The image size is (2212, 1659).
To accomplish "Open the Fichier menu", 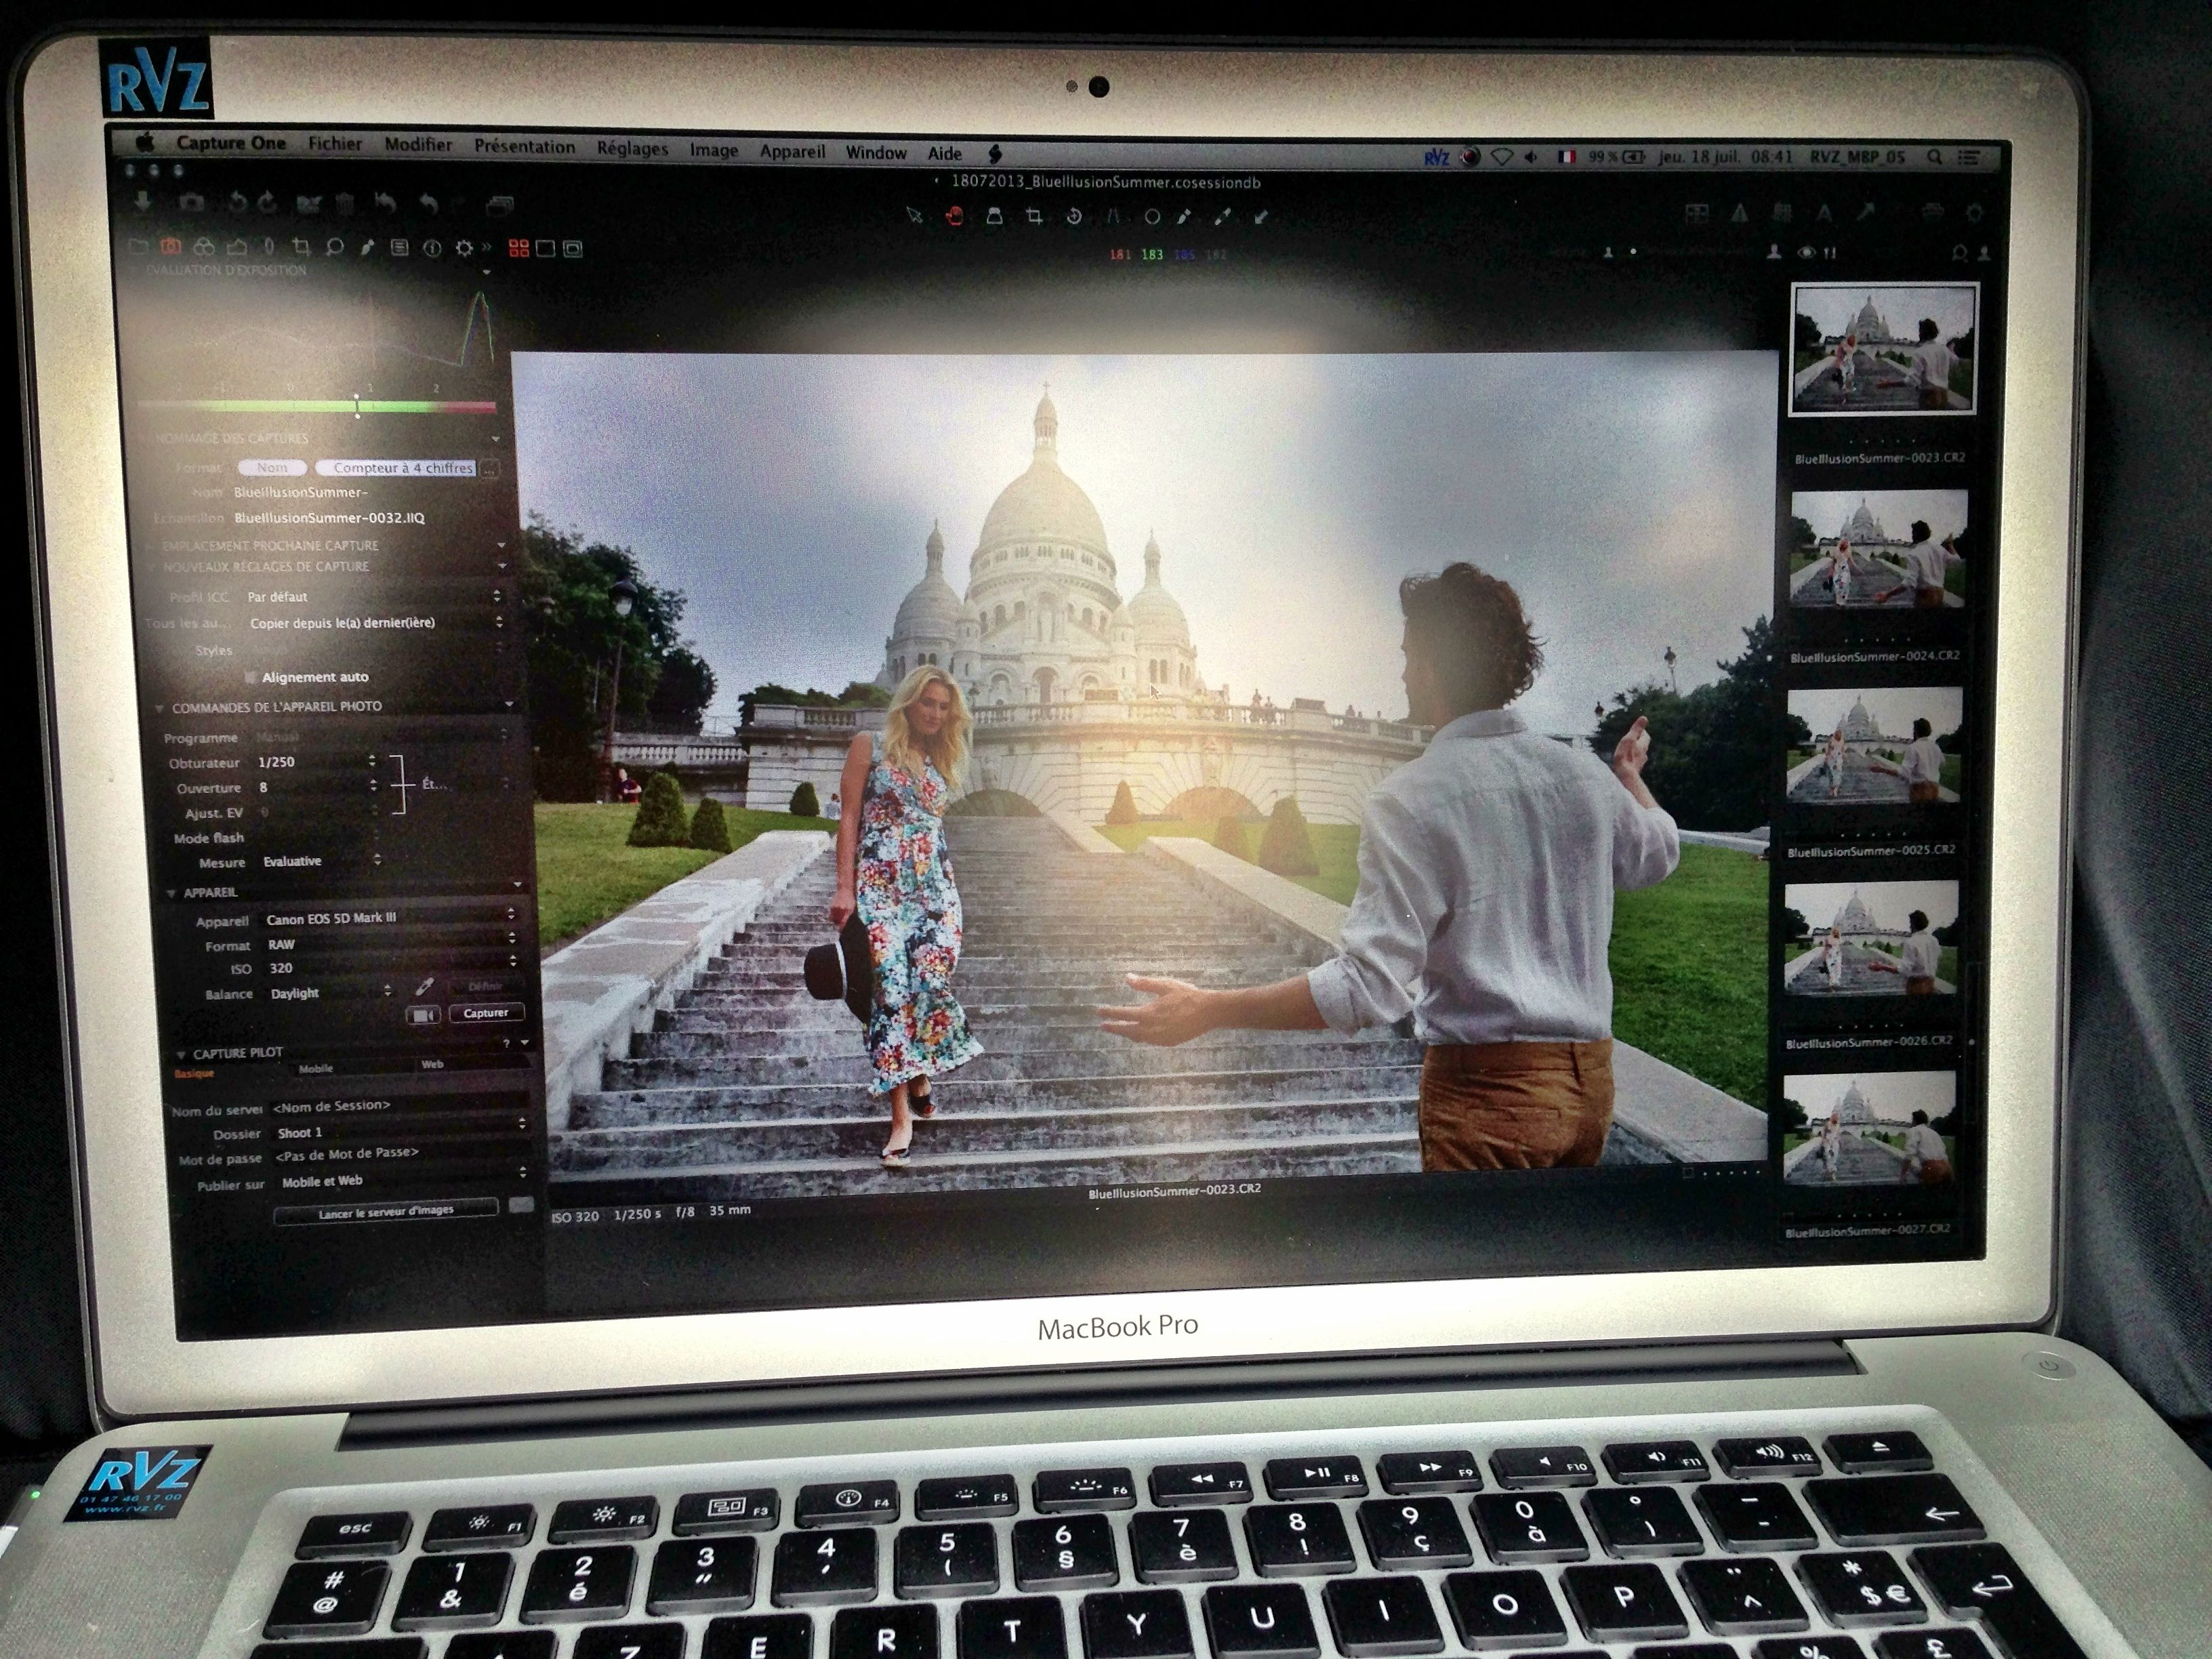I will (x=334, y=143).
